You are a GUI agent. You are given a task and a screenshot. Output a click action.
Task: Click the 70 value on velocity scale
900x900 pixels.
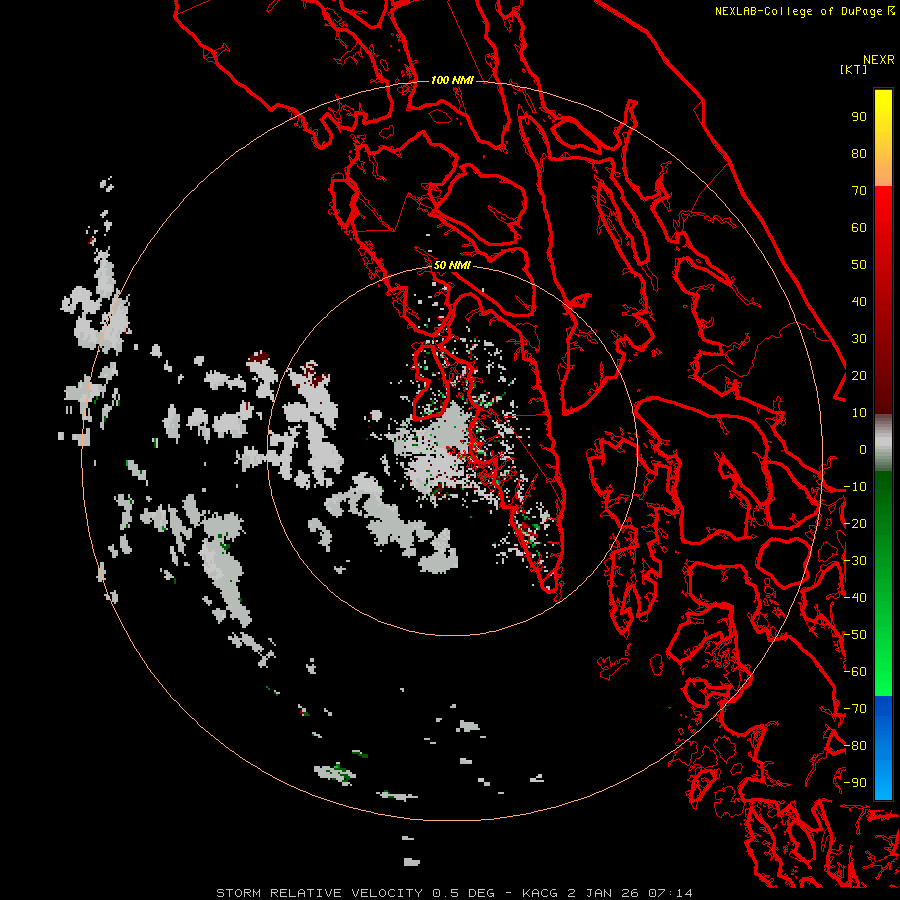click(x=859, y=191)
